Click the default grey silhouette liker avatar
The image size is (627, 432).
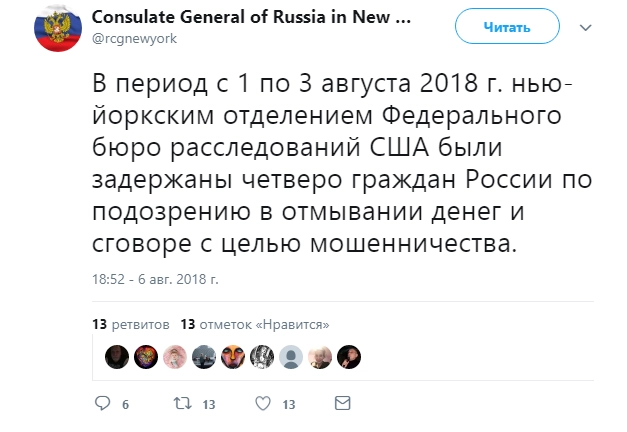click(x=290, y=356)
